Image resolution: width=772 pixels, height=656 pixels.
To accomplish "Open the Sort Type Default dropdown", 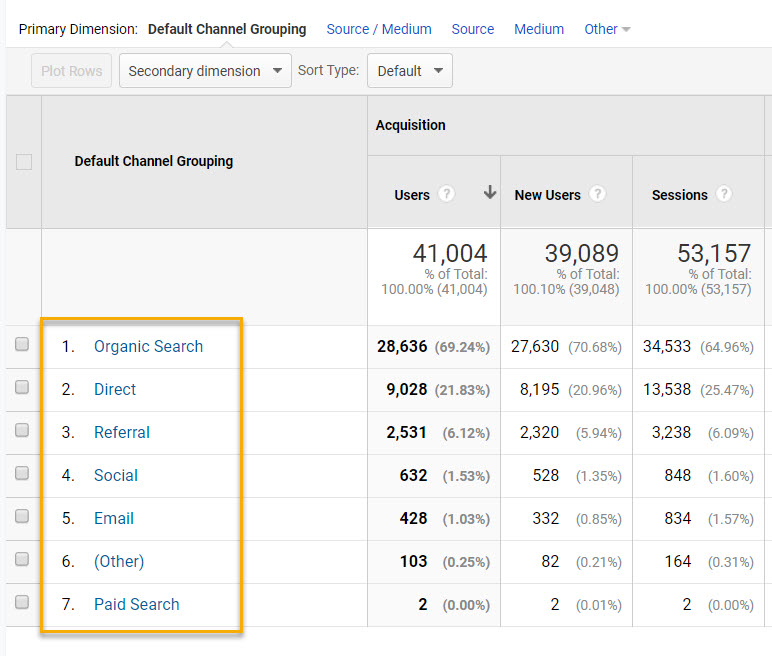I will (x=410, y=70).
